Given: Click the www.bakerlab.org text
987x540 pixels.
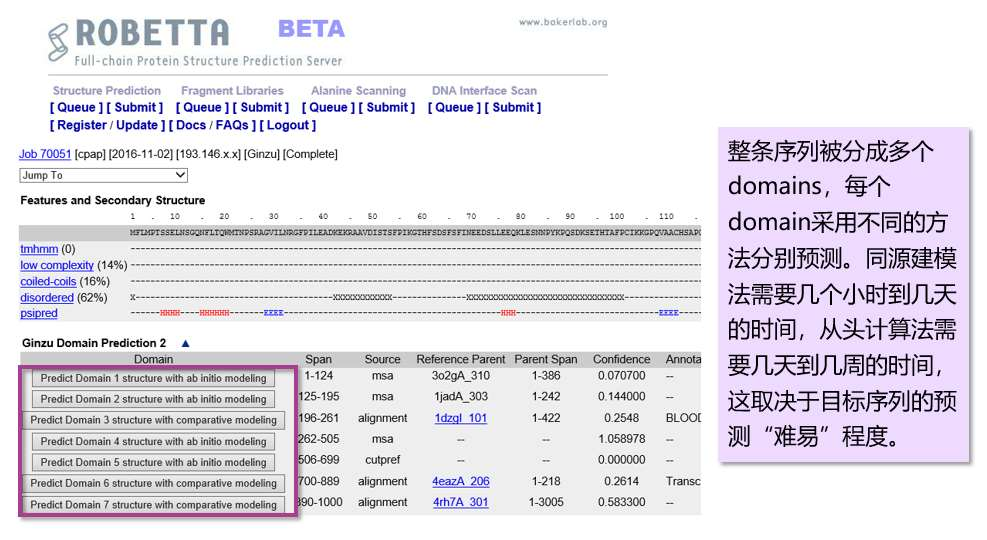Looking at the screenshot, I should (563, 22).
